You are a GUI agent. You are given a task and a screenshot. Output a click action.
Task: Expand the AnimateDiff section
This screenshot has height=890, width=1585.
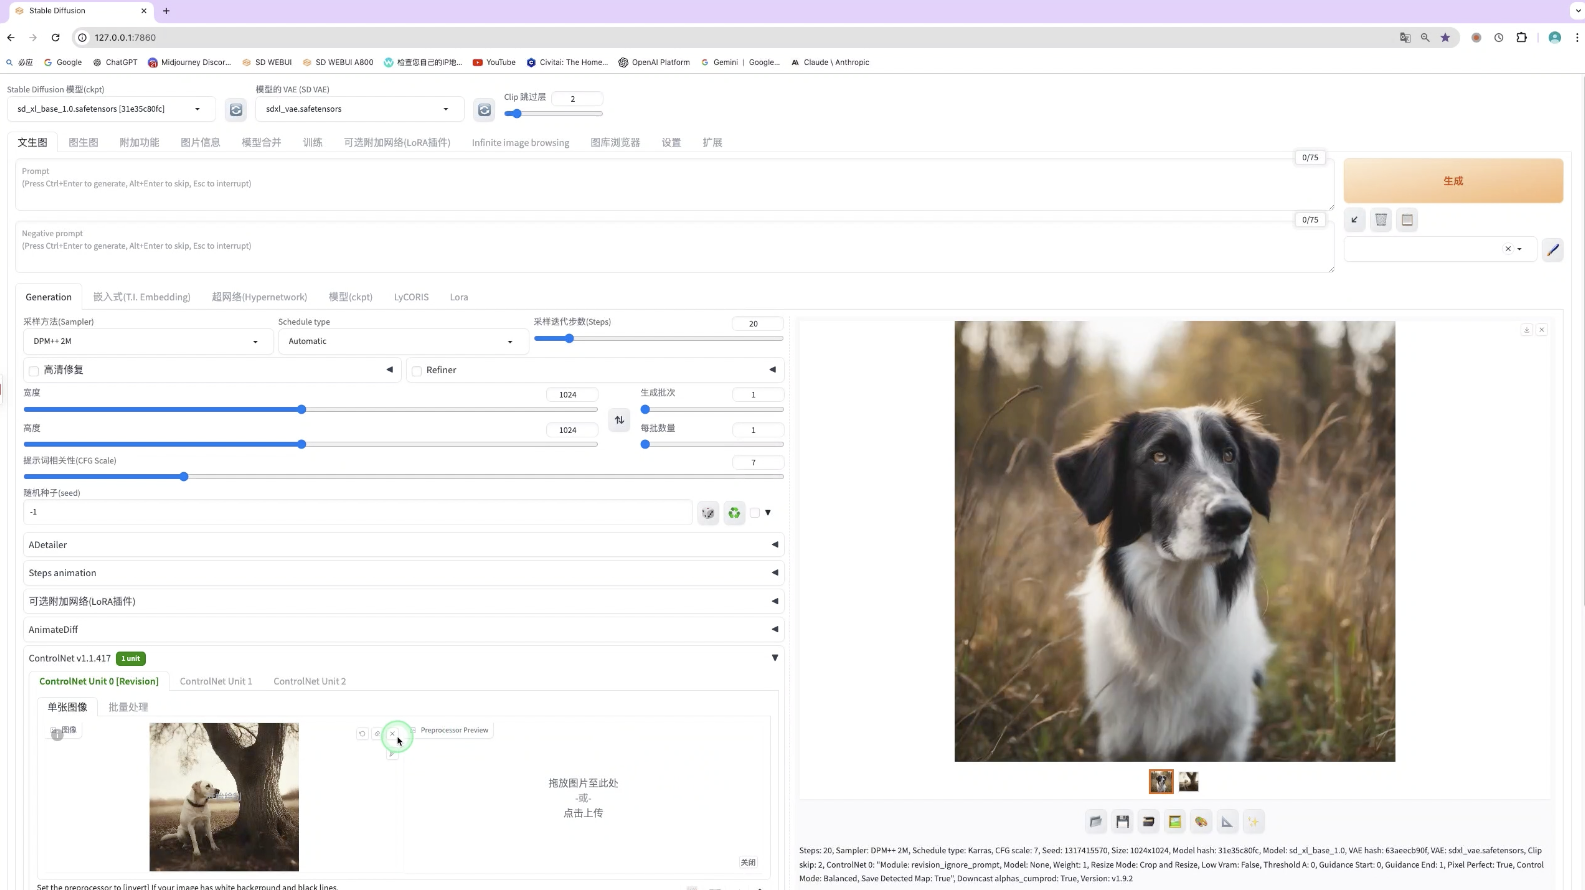pos(403,630)
